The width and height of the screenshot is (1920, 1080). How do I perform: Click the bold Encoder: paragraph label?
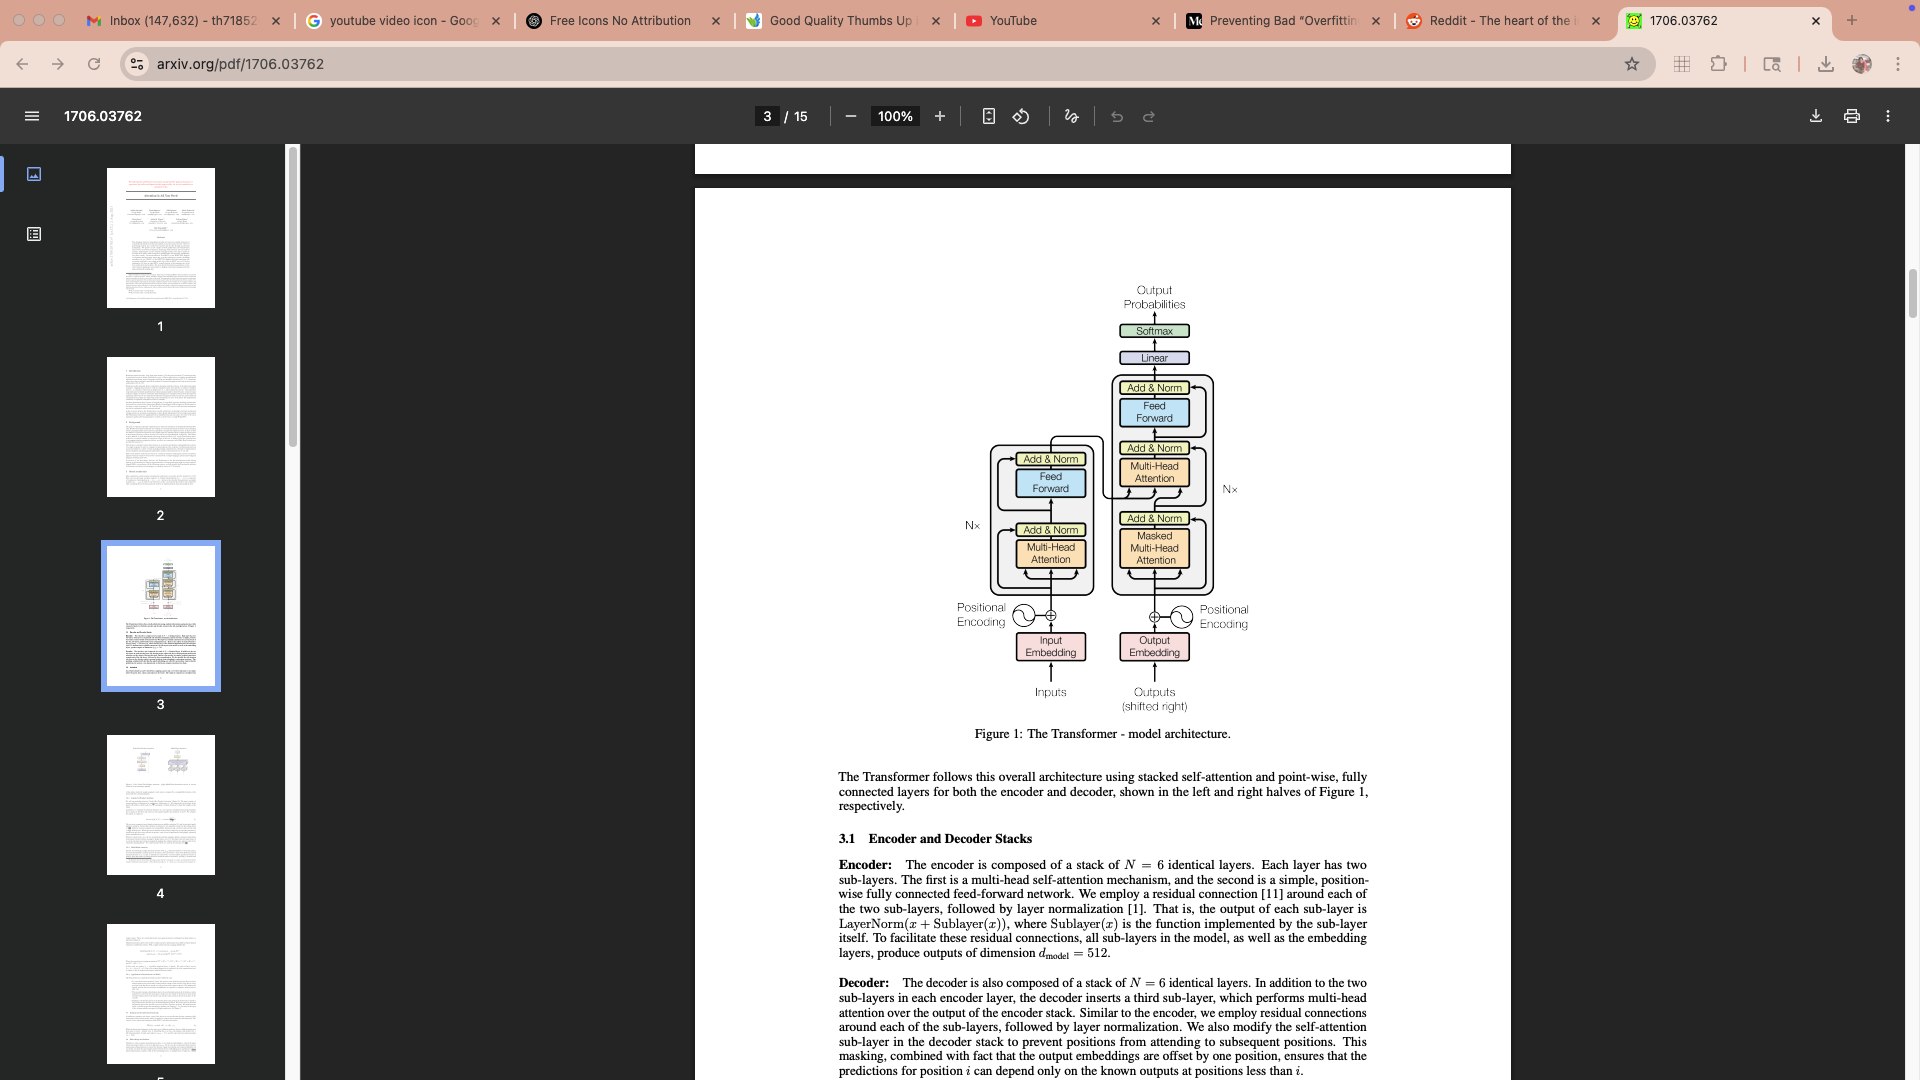pyautogui.click(x=865, y=865)
